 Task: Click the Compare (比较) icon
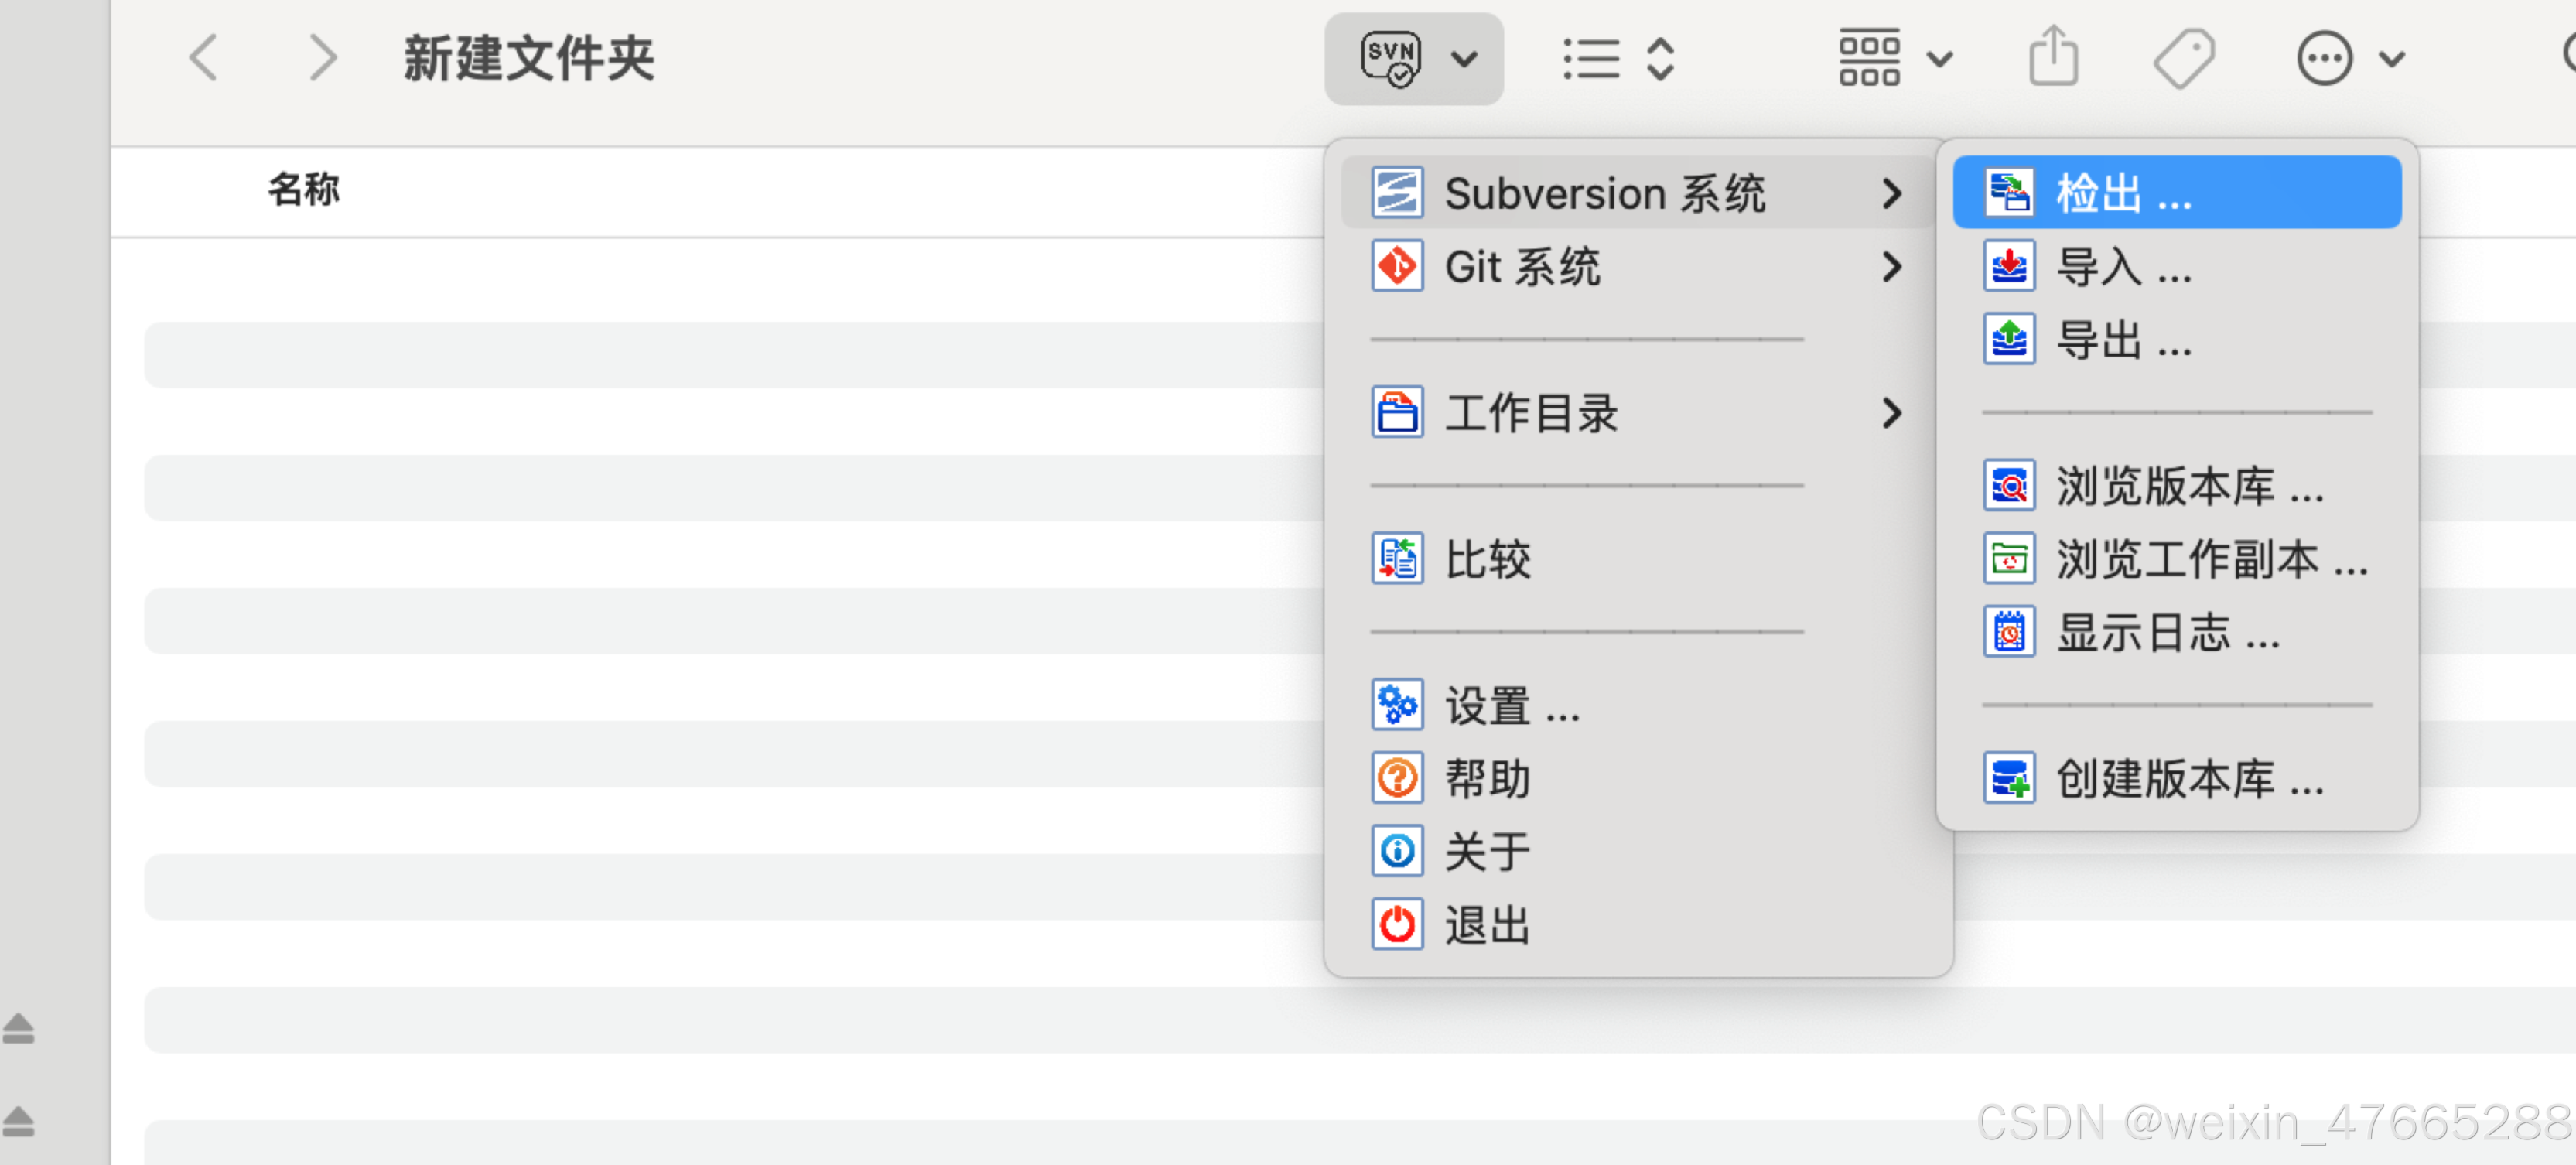[1397, 559]
